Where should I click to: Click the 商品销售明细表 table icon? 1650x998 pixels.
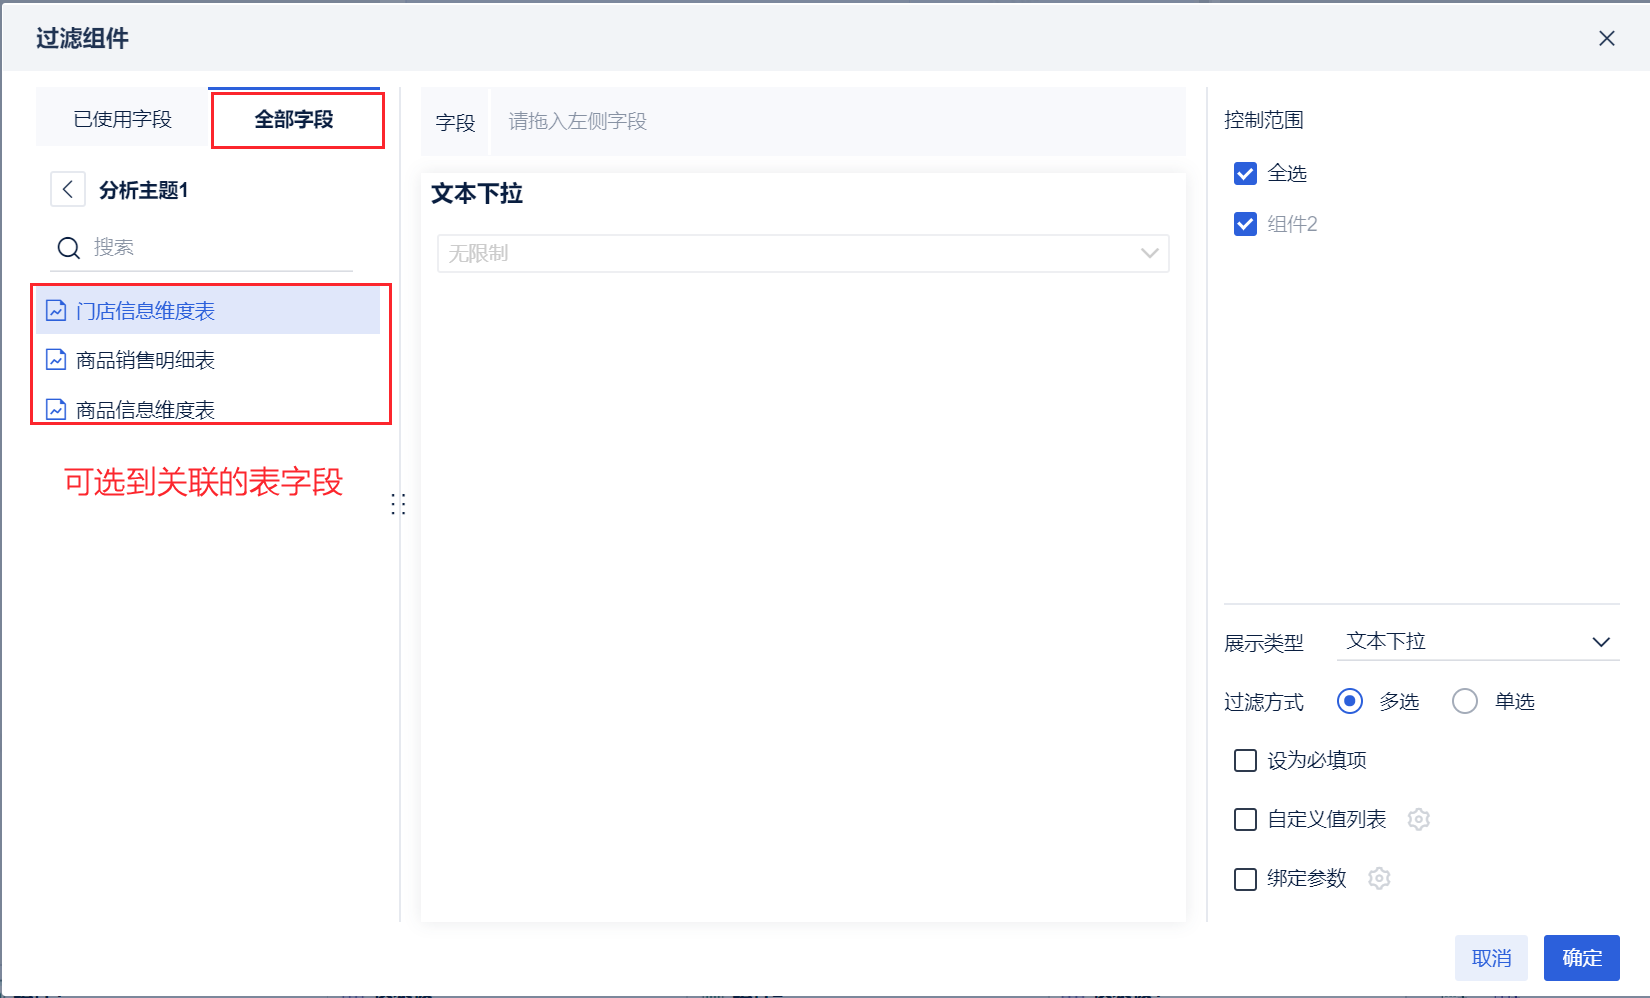(56, 360)
